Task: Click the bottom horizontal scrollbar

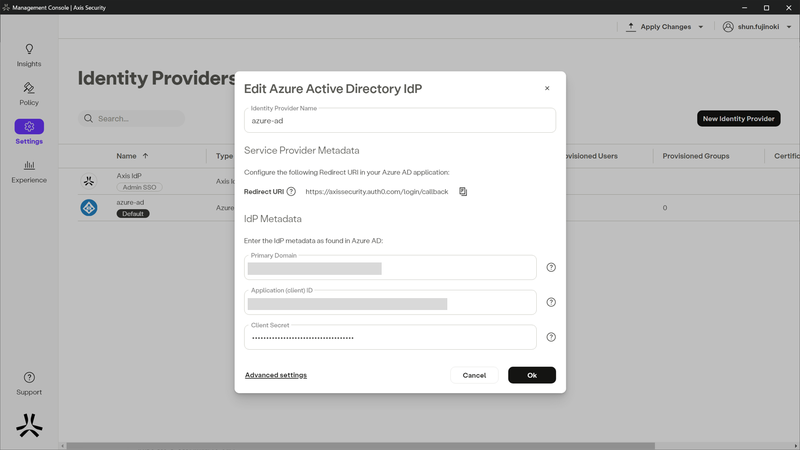Action: [x=360, y=446]
